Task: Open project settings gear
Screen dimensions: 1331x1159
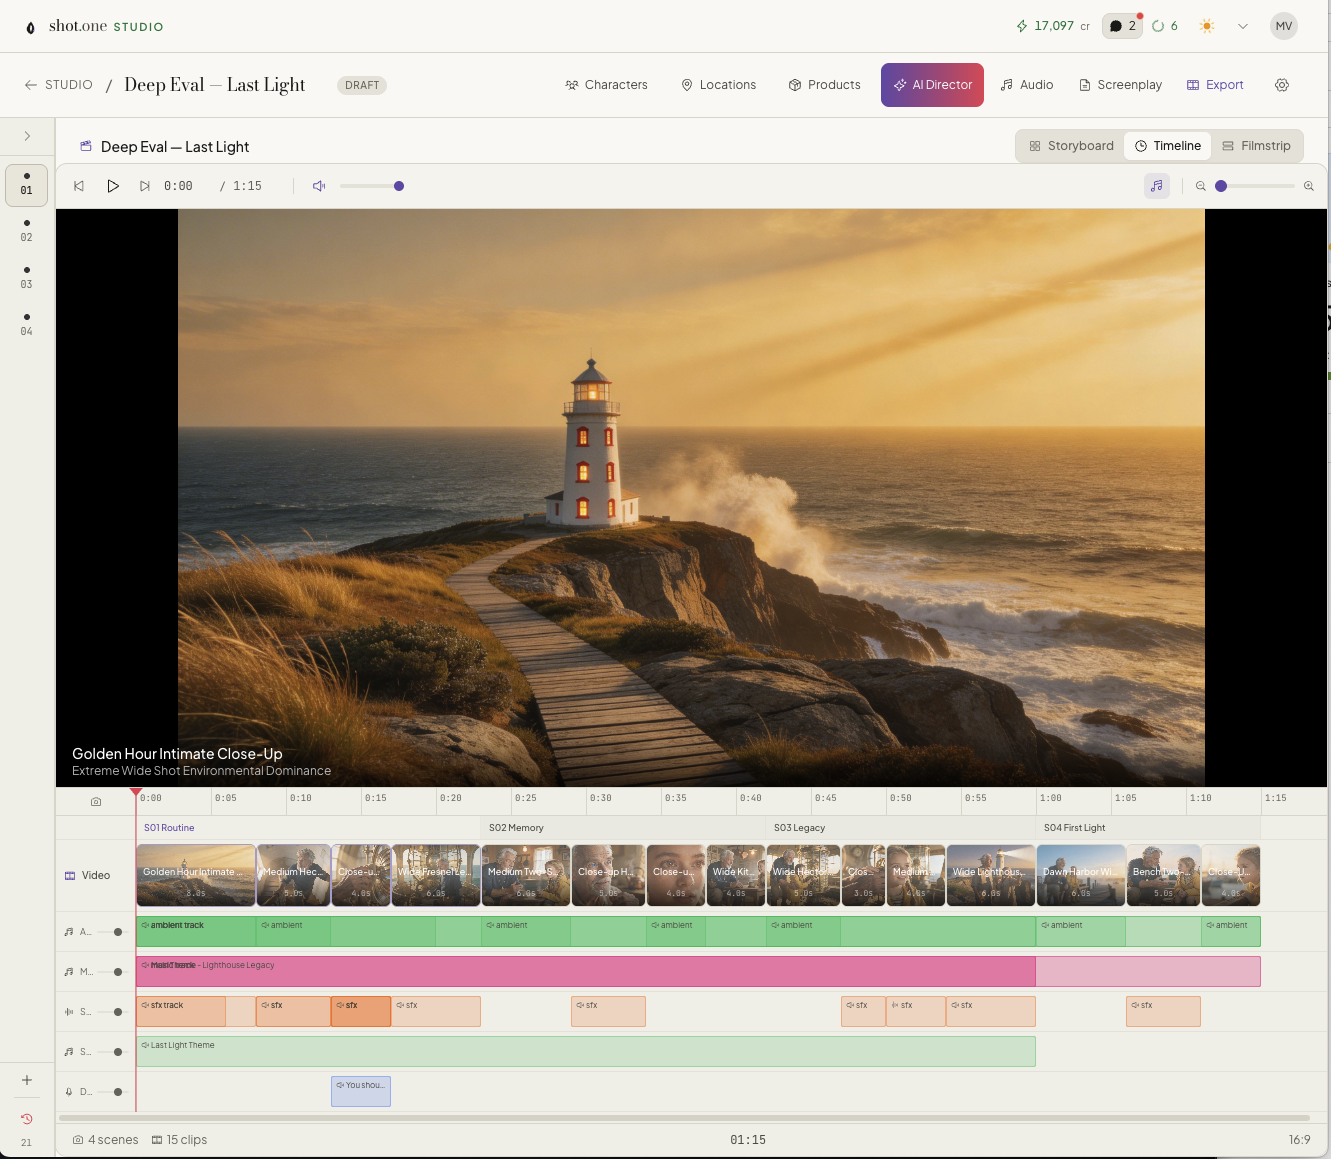Action: coord(1282,85)
